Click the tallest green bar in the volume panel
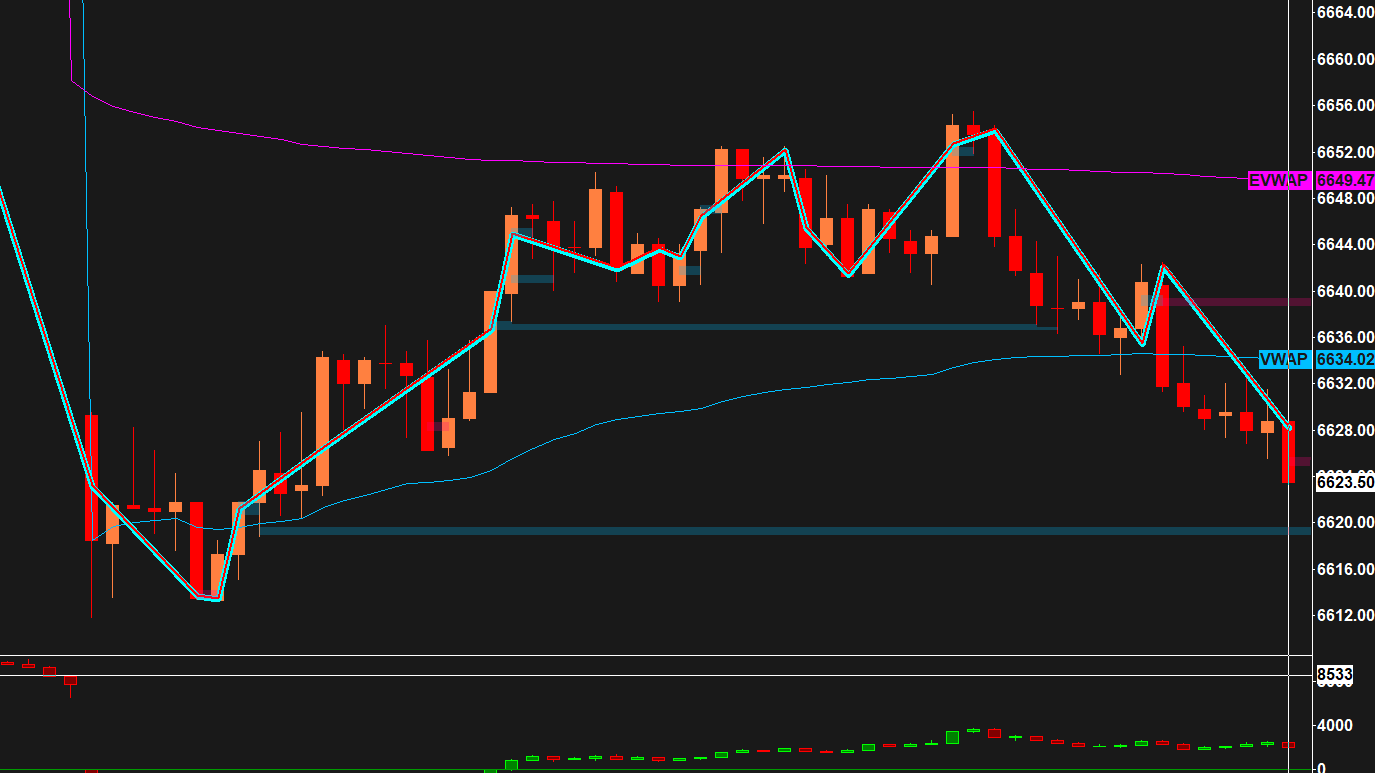The image size is (1375, 773). pos(953,737)
